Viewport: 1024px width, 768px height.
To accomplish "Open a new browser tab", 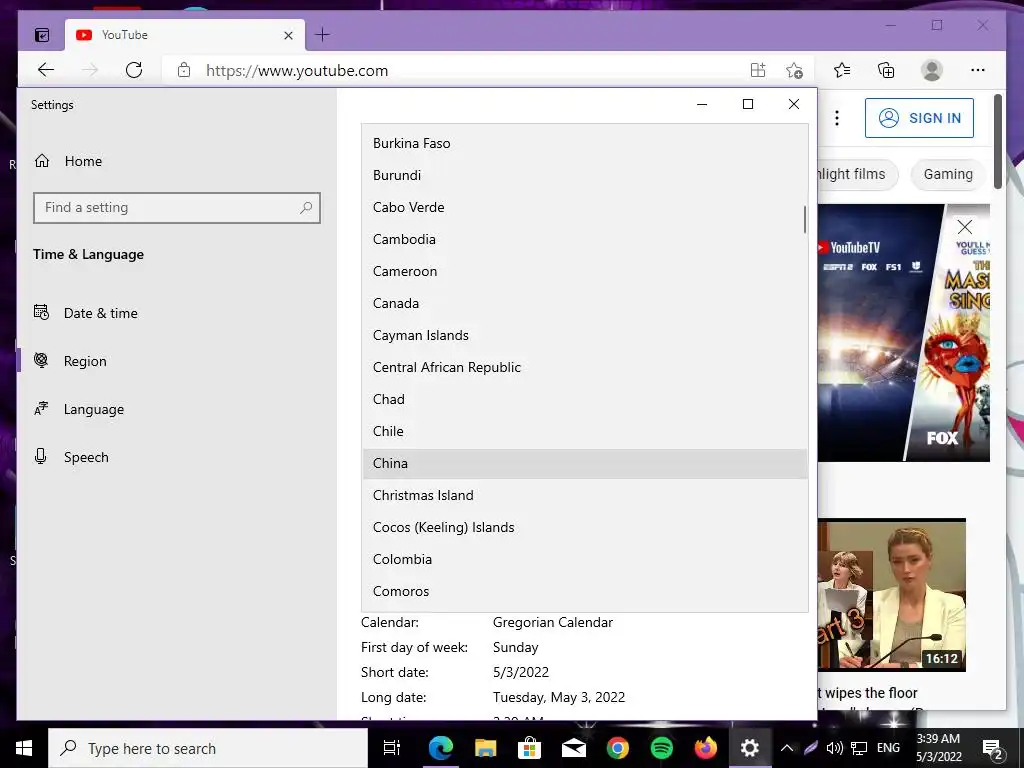I will click(322, 35).
